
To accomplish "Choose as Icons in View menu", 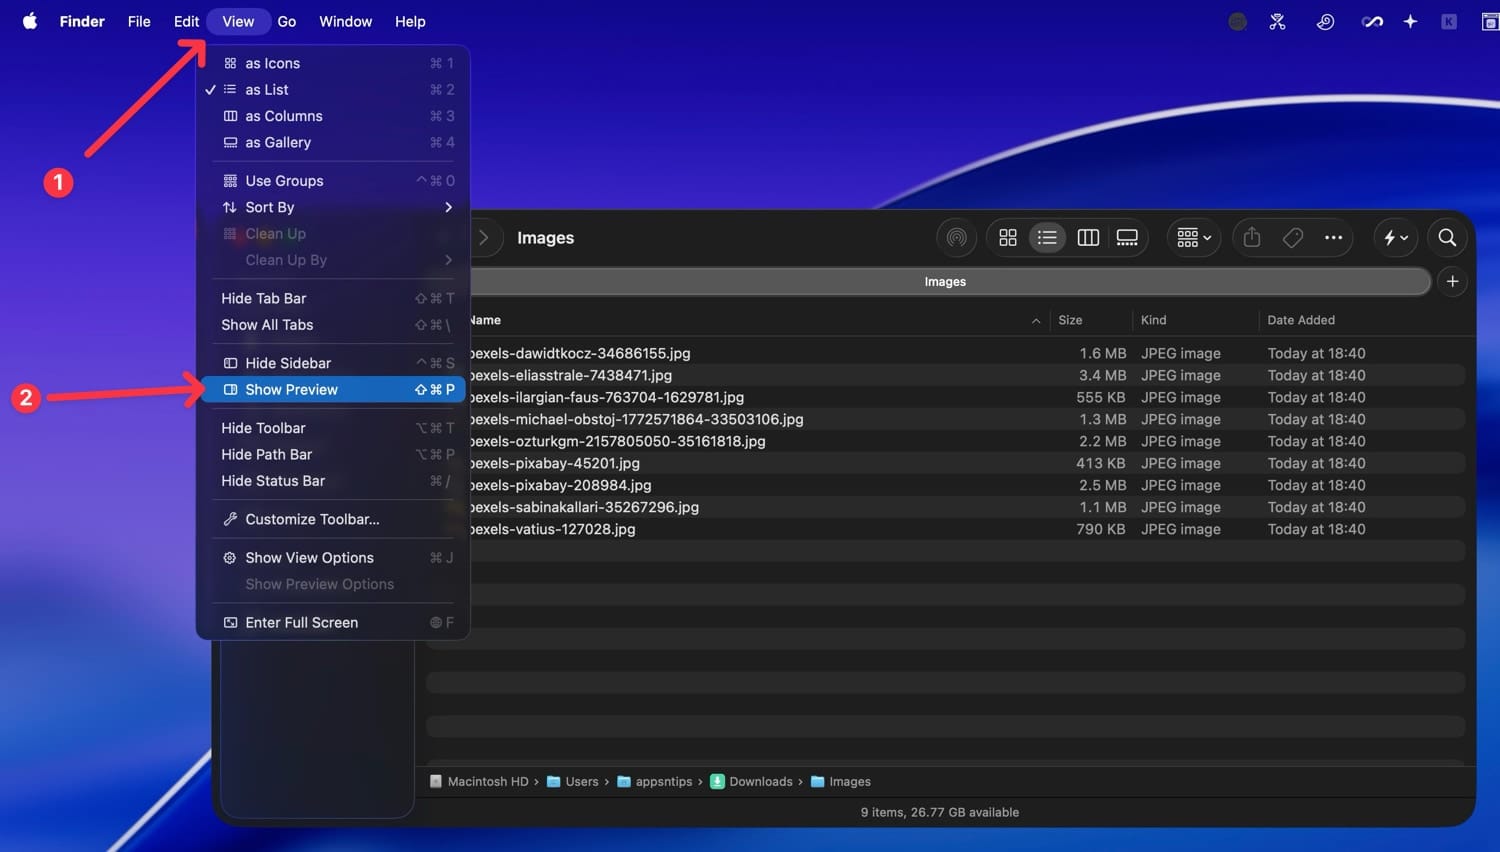I will click(x=334, y=63).
